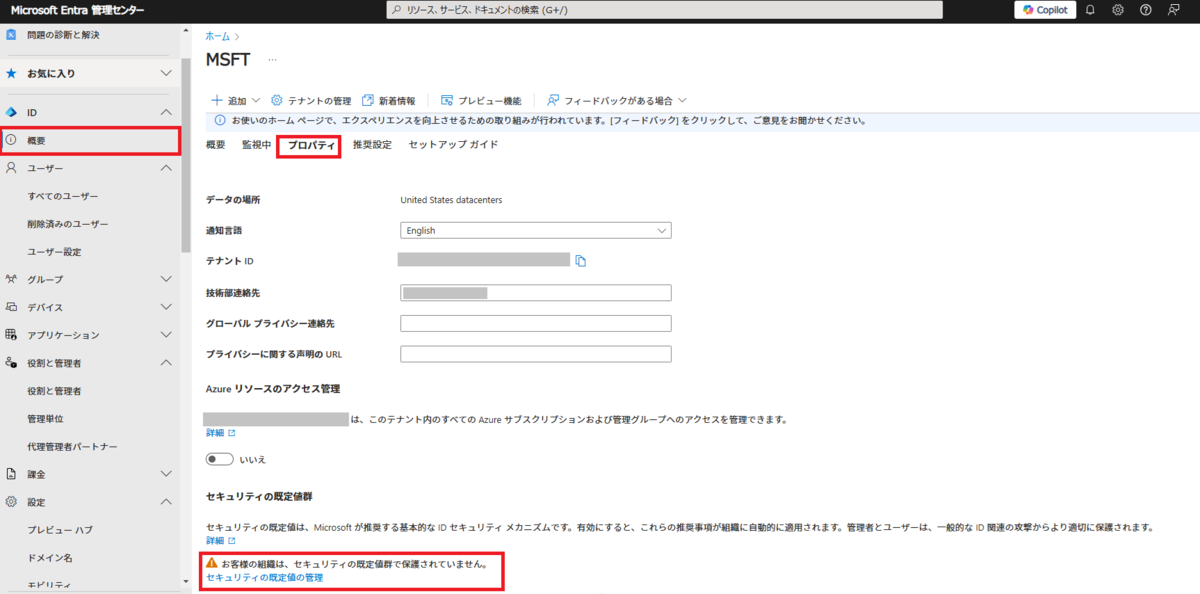Open the settings gear in top bar
The height and width of the screenshot is (594, 1200).
pyautogui.click(x=1118, y=10)
